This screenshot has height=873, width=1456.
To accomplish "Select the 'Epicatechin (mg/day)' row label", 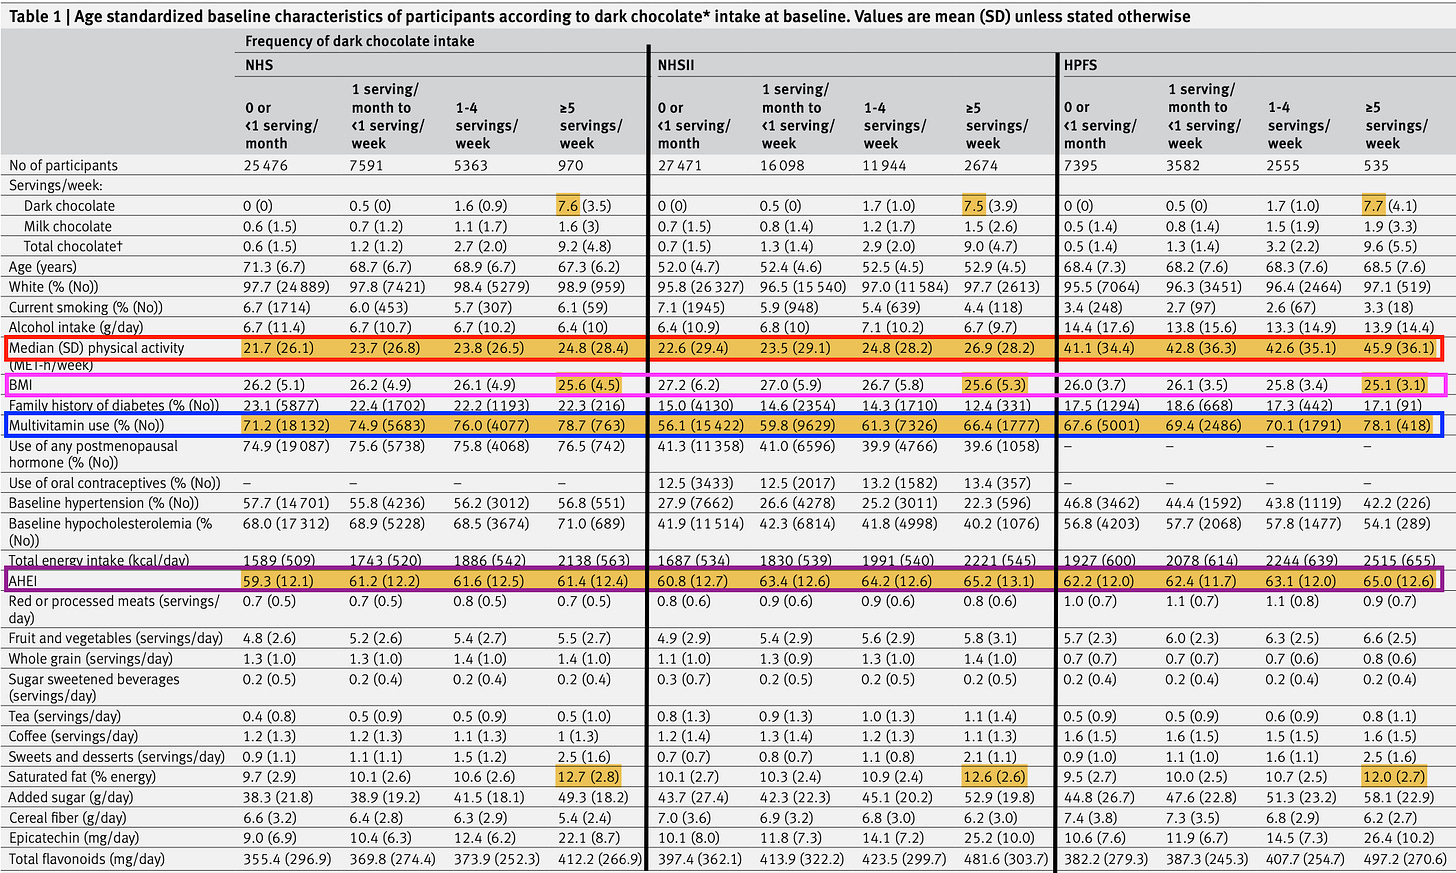I will click(74, 838).
